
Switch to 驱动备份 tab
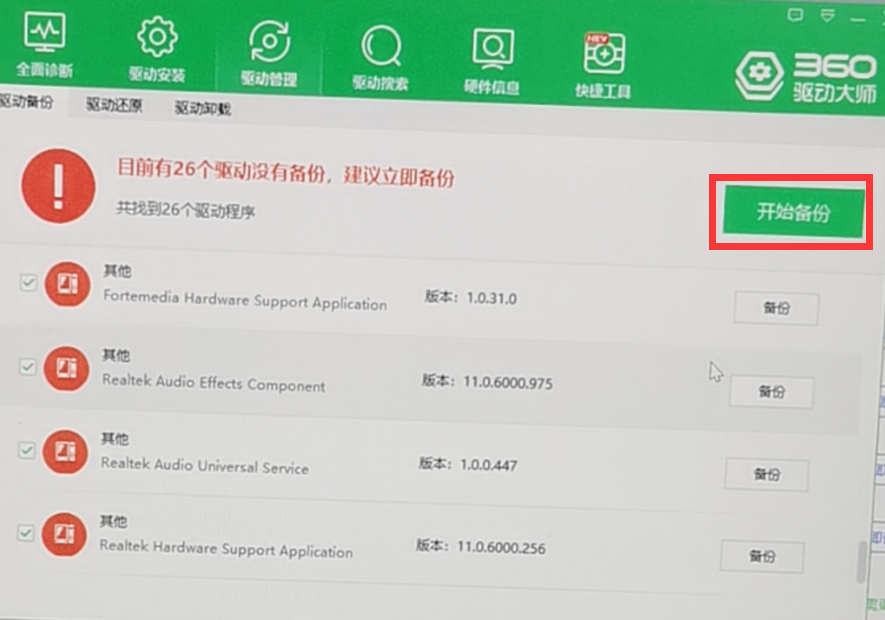(x=27, y=102)
